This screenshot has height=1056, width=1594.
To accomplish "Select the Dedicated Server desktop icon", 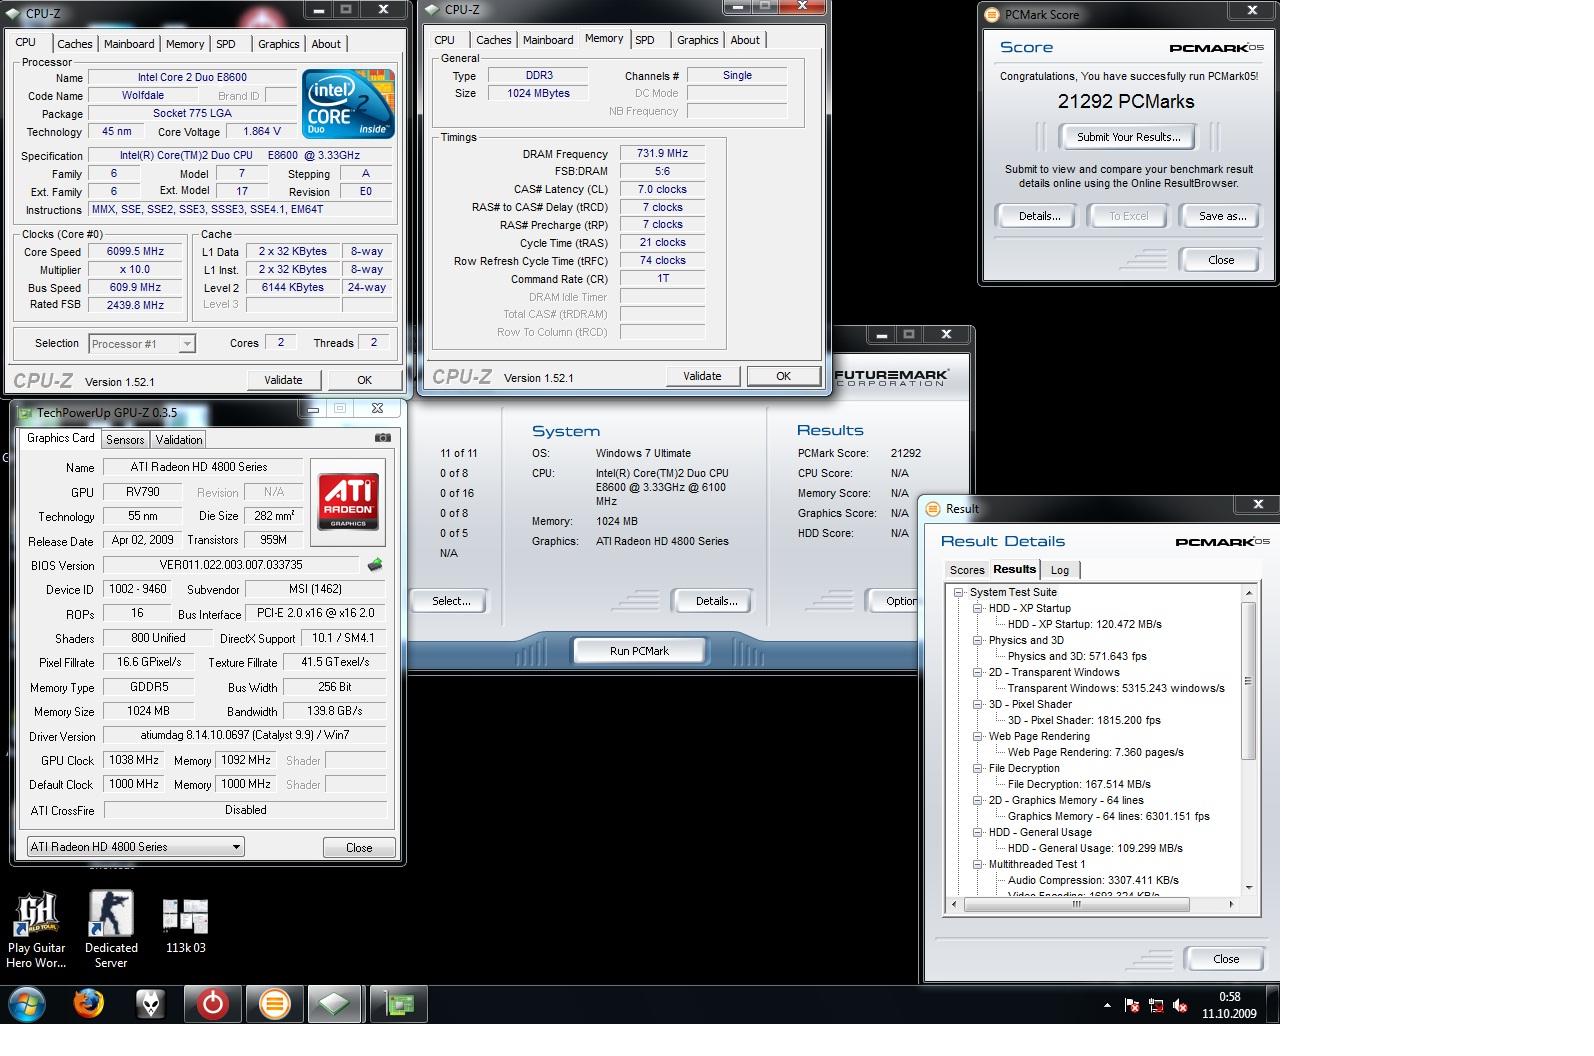I will [111, 930].
